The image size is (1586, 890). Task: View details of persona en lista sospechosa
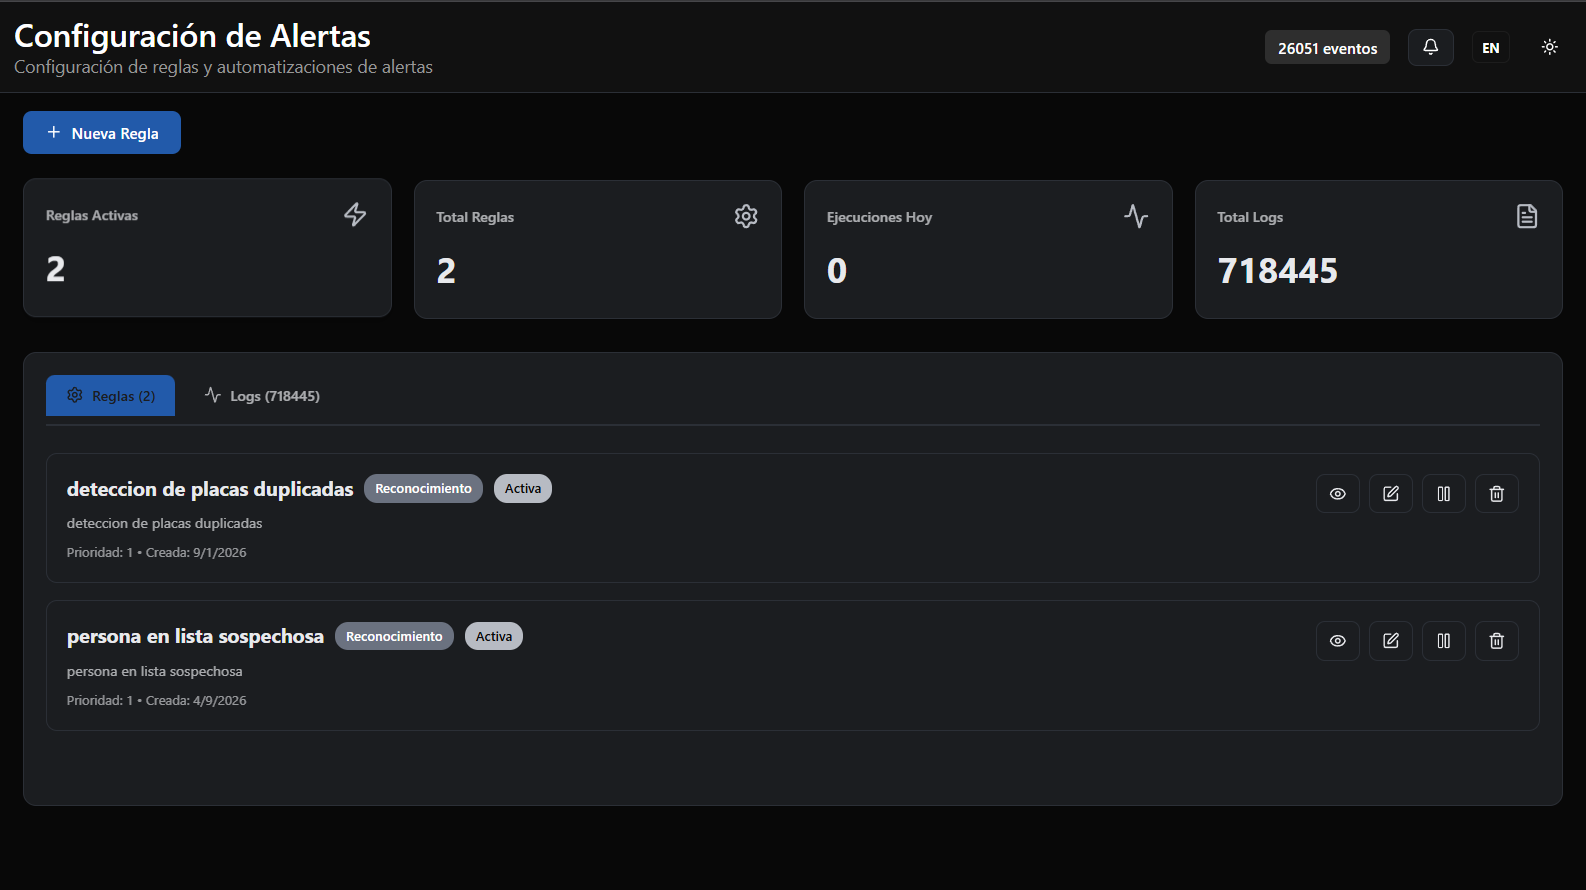click(x=1337, y=641)
